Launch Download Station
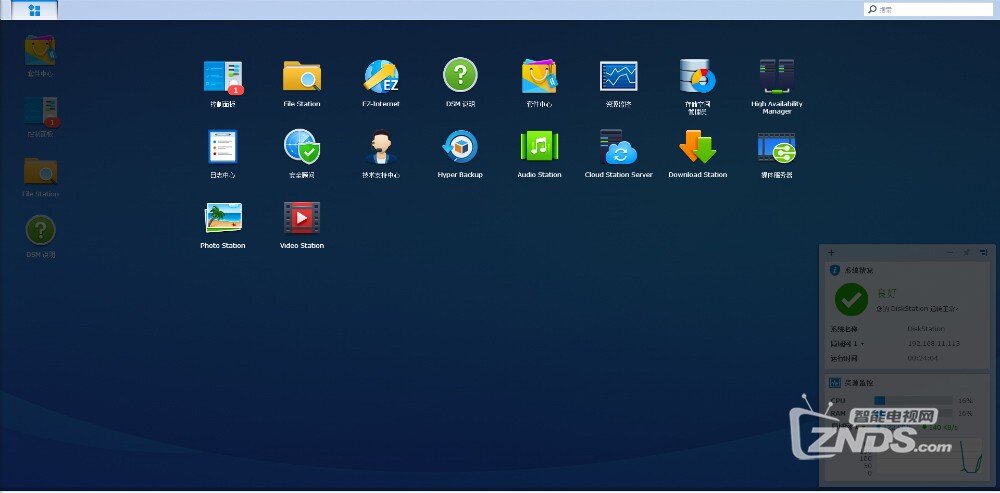The width and height of the screenshot is (1000, 493). point(697,147)
